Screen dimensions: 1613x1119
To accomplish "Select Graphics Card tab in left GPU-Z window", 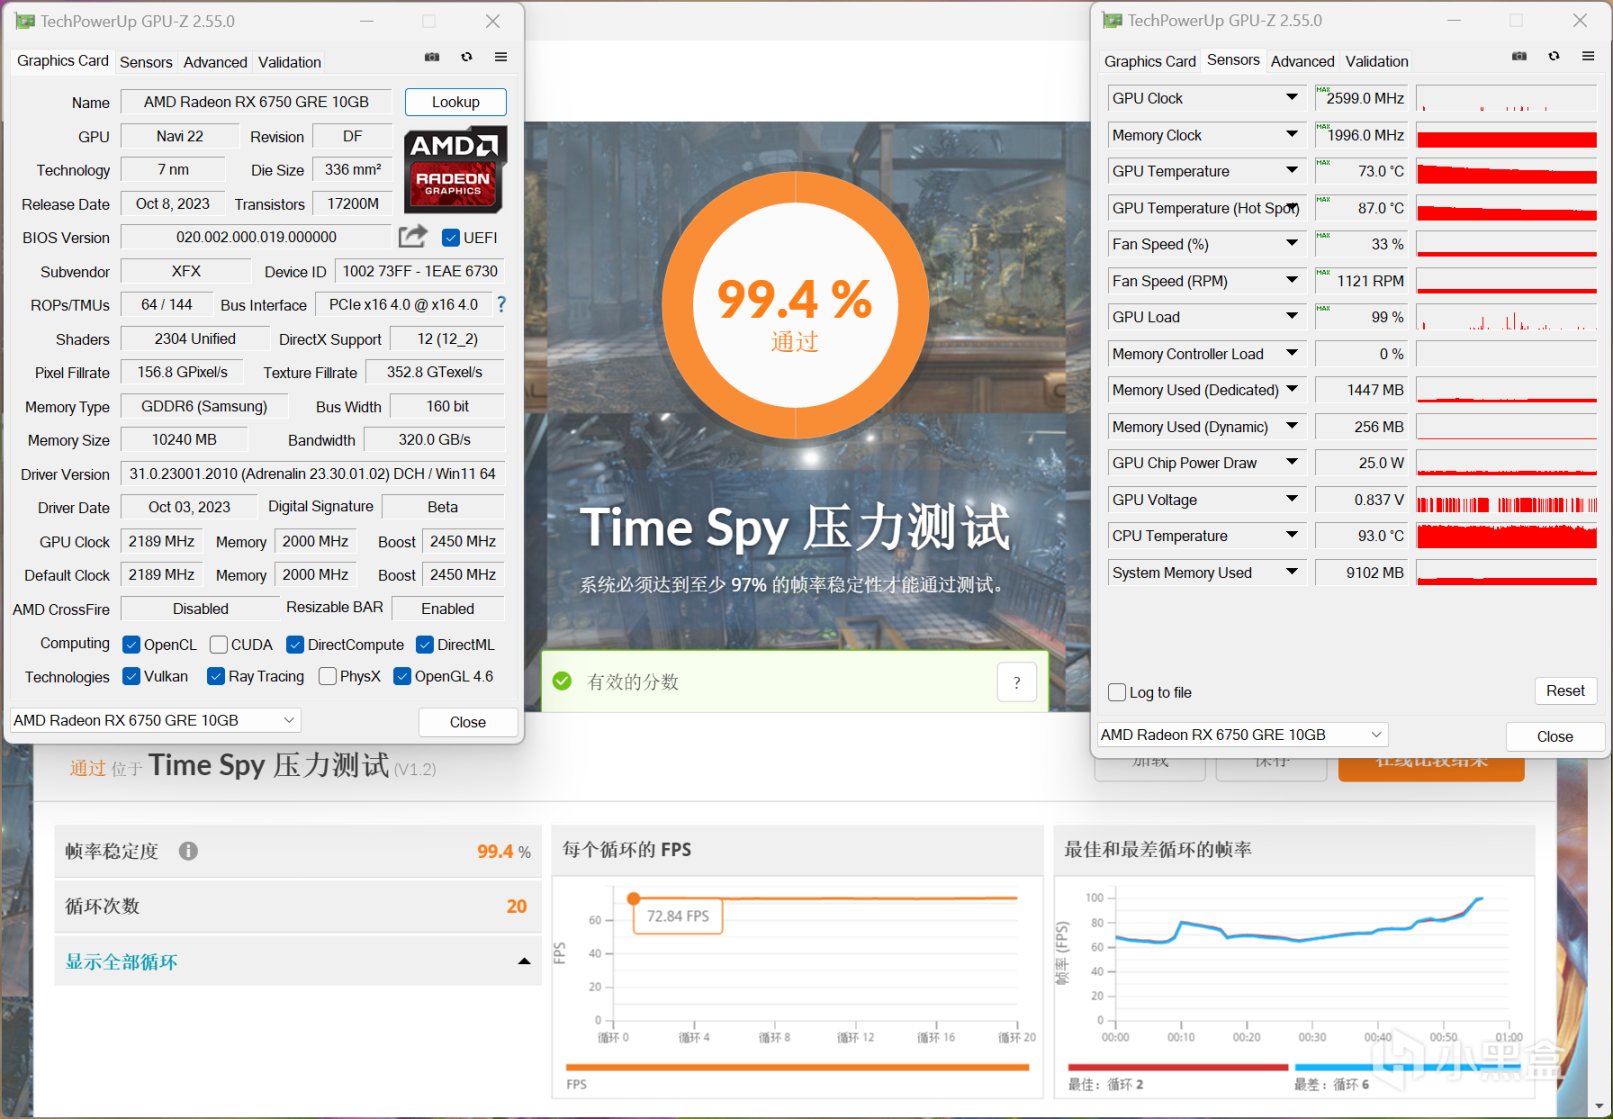I will point(63,61).
